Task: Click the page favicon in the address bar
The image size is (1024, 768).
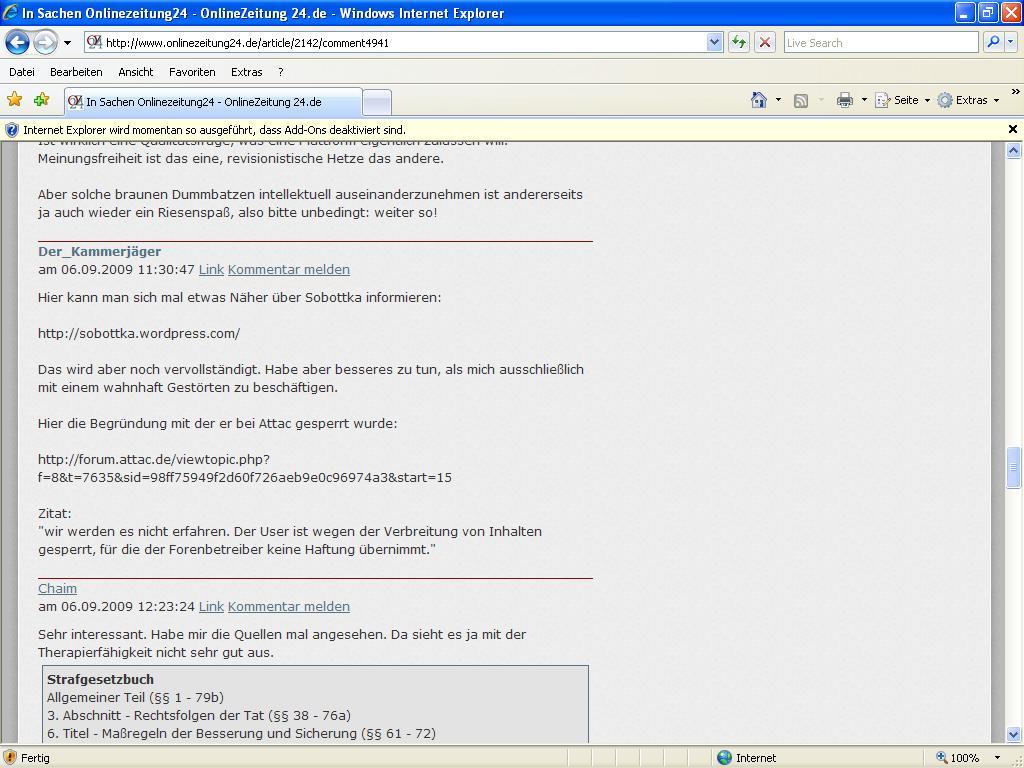Action: coord(95,42)
